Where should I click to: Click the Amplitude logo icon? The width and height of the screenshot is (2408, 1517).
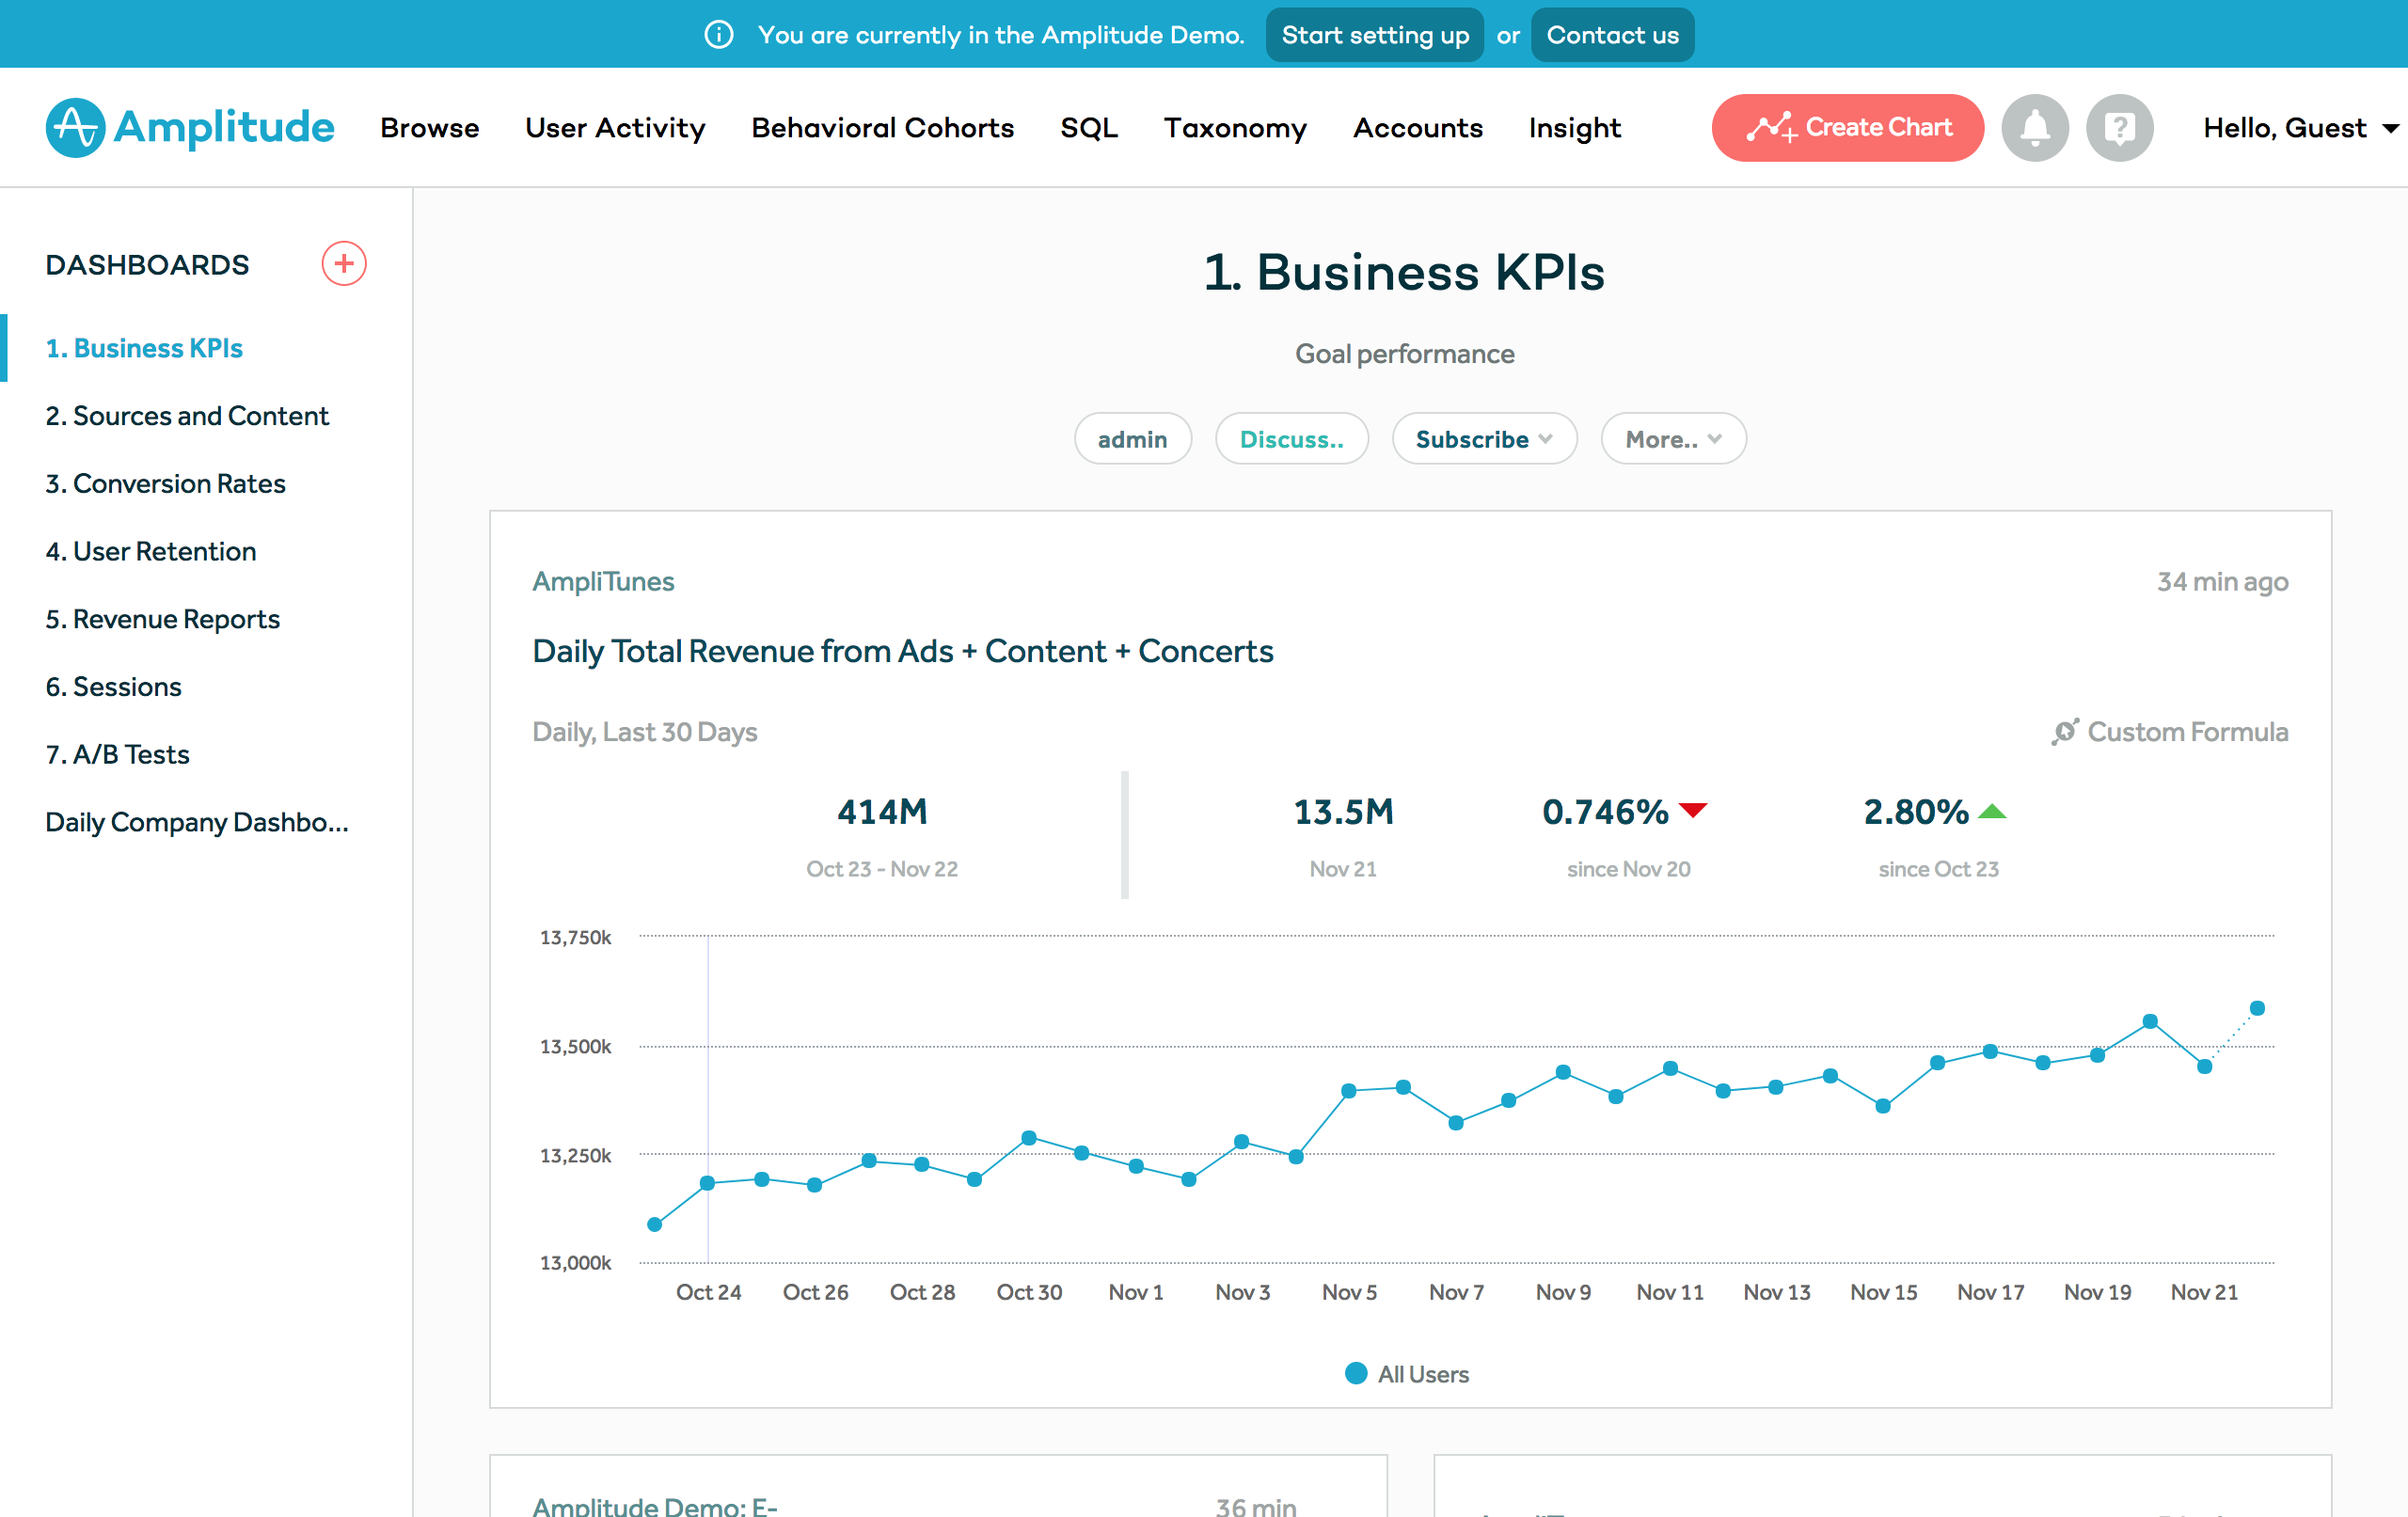(75, 128)
